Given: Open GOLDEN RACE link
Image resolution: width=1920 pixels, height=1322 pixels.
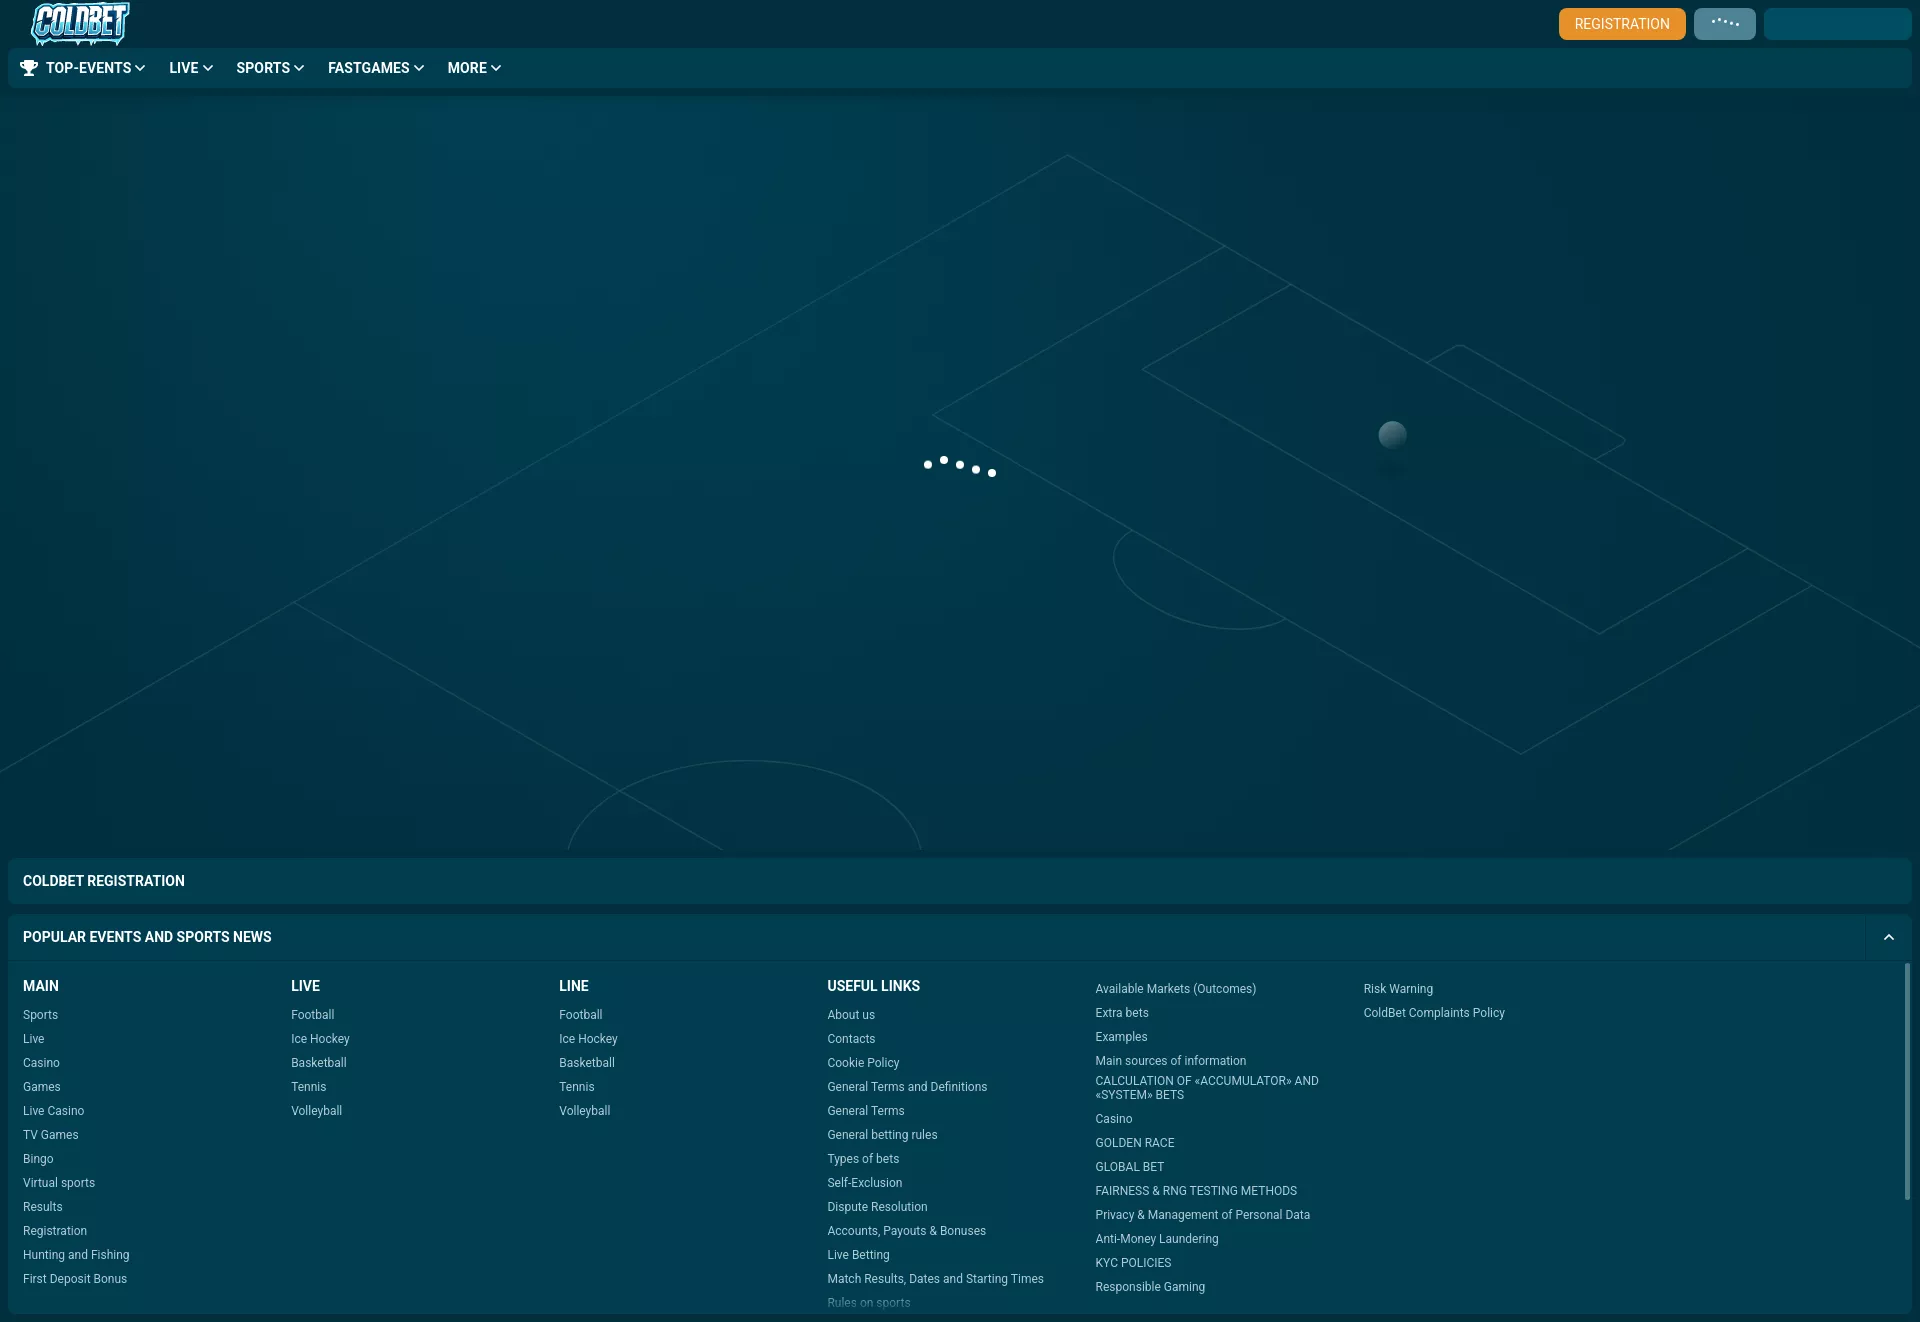Looking at the screenshot, I should [1135, 1143].
